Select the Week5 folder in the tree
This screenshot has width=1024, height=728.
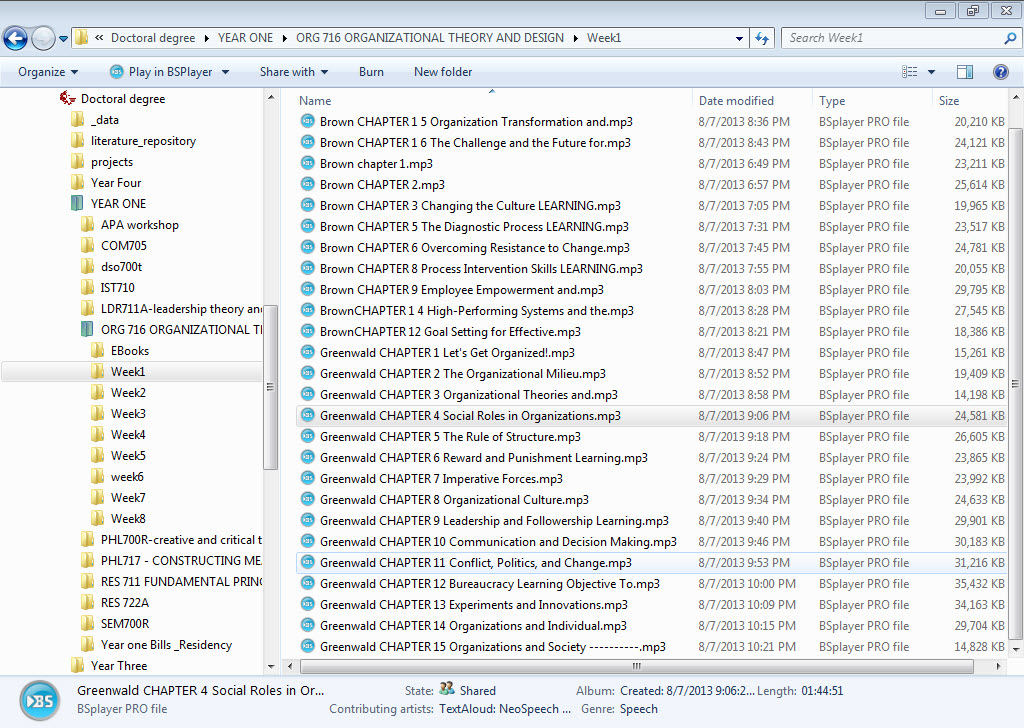(x=128, y=456)
